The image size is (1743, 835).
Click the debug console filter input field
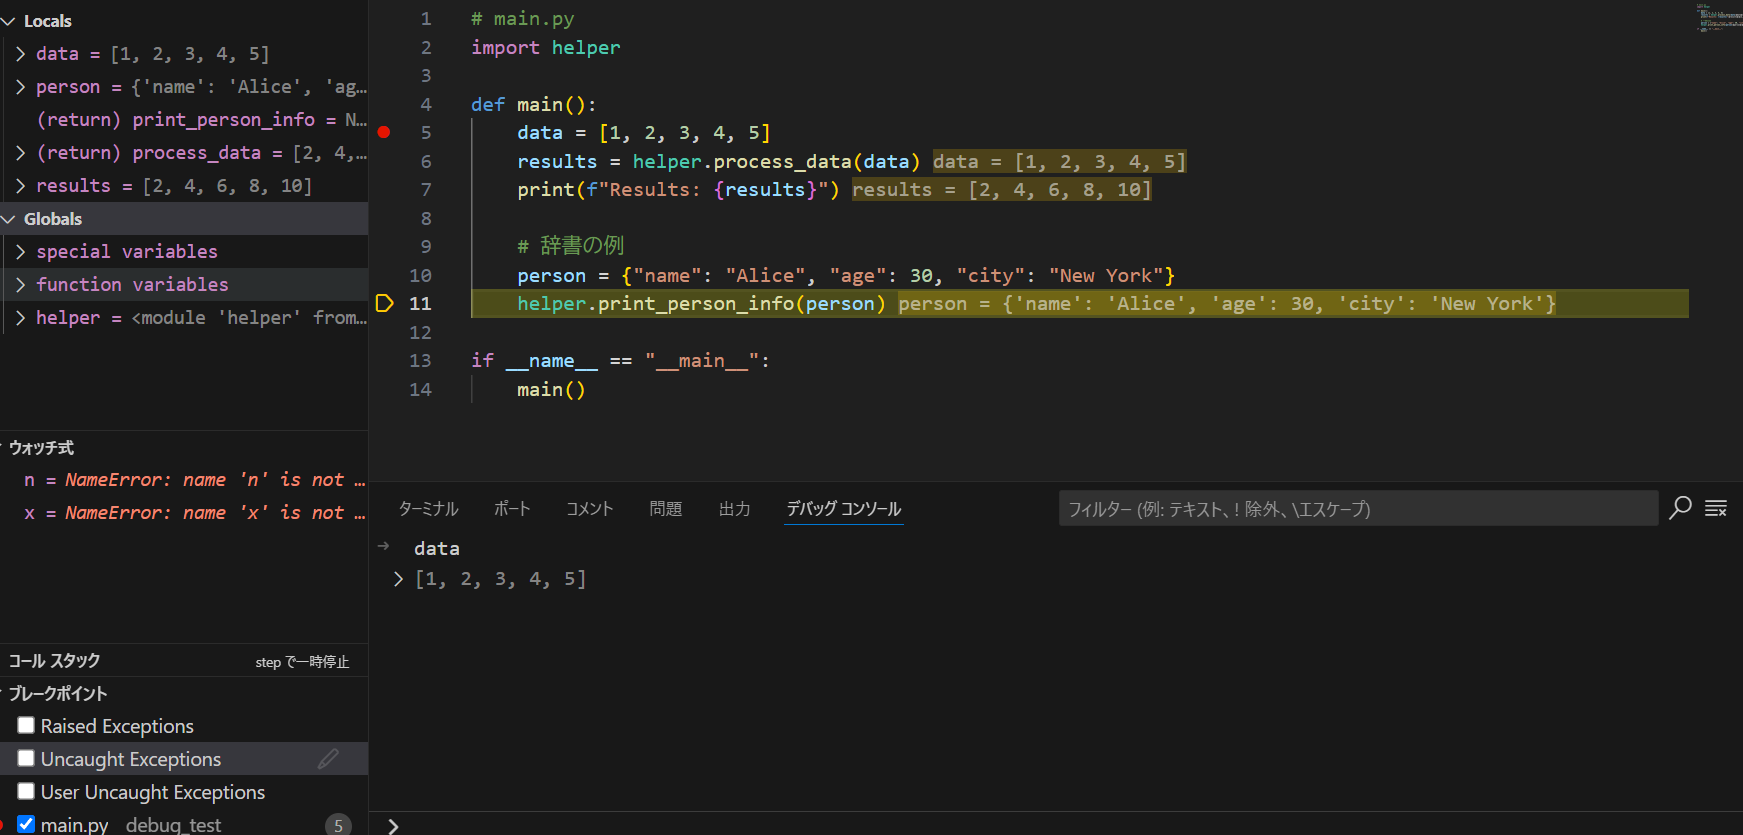click(x=1358, y=508)
